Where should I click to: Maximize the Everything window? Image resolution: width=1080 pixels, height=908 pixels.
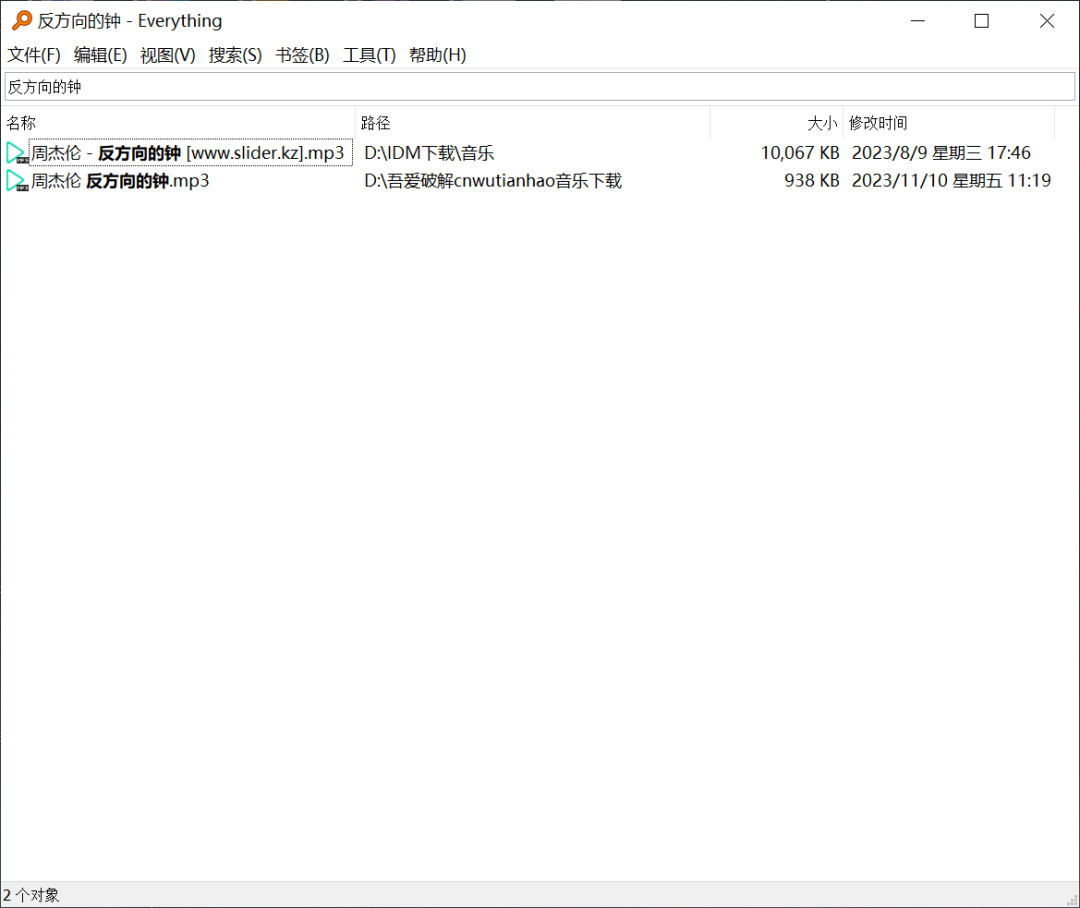tap(982, 21)
